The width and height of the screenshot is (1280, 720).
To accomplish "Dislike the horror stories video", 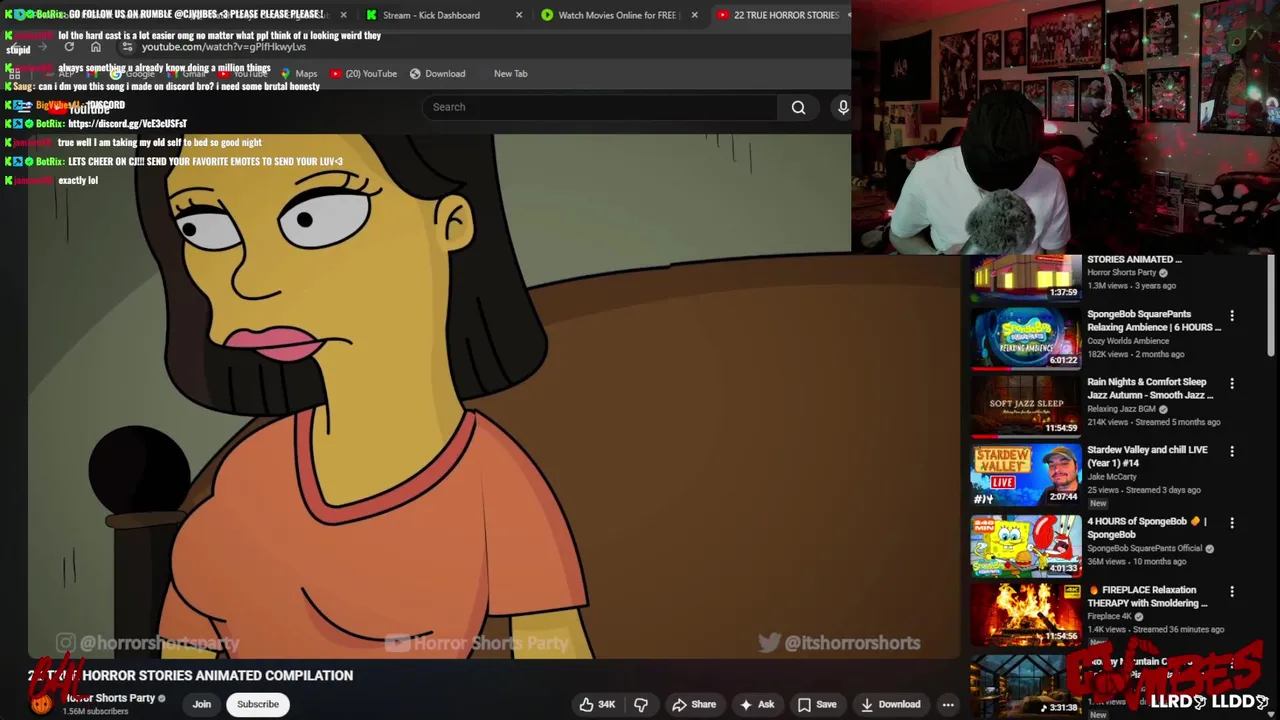I will [641, 704].
